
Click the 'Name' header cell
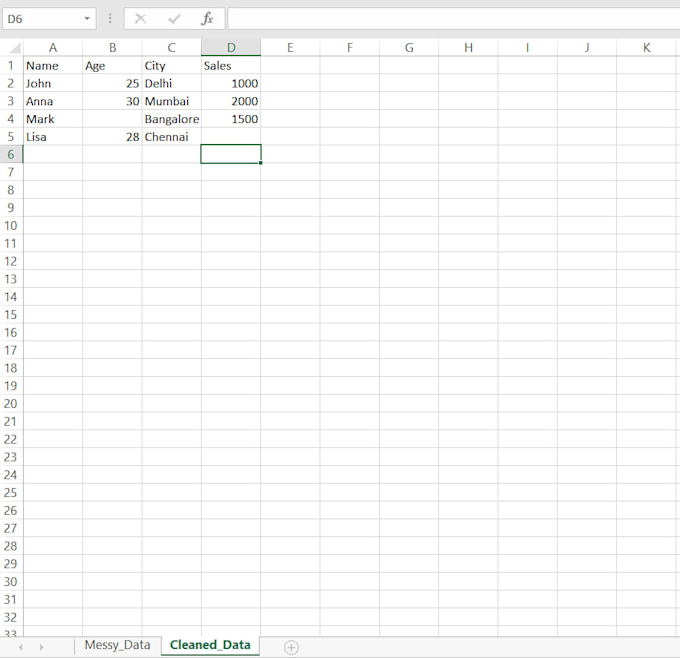(53, 65)
